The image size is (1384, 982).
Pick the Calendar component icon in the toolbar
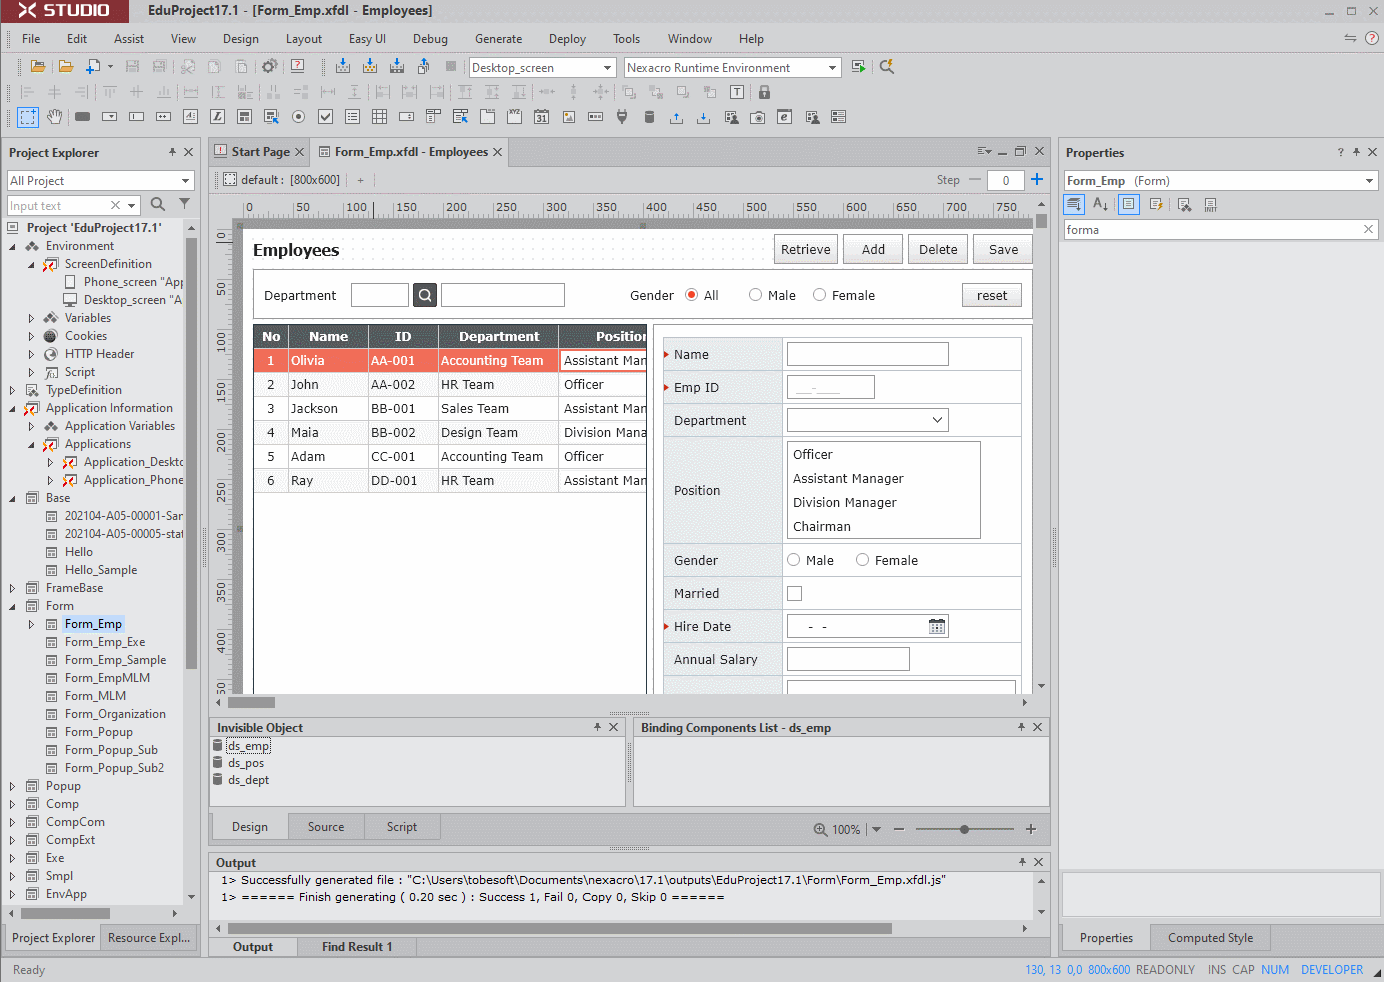[541, 117]
